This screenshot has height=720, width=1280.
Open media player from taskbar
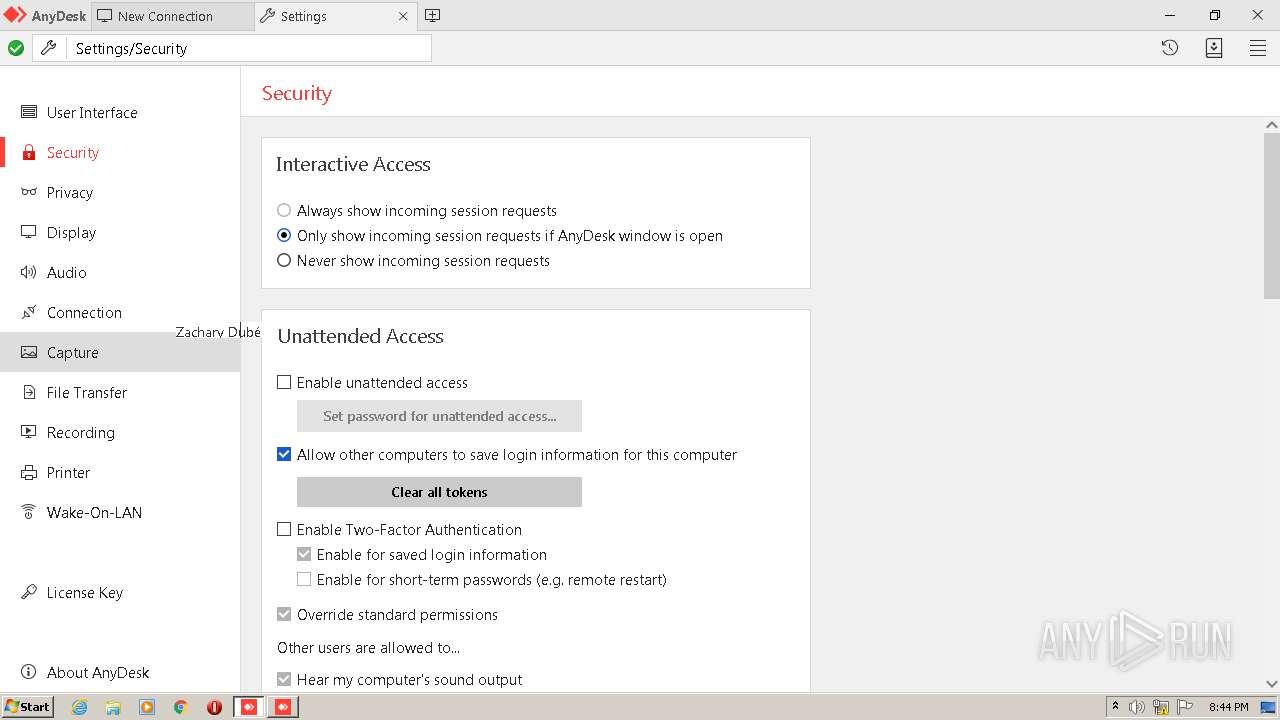[147, 707]
